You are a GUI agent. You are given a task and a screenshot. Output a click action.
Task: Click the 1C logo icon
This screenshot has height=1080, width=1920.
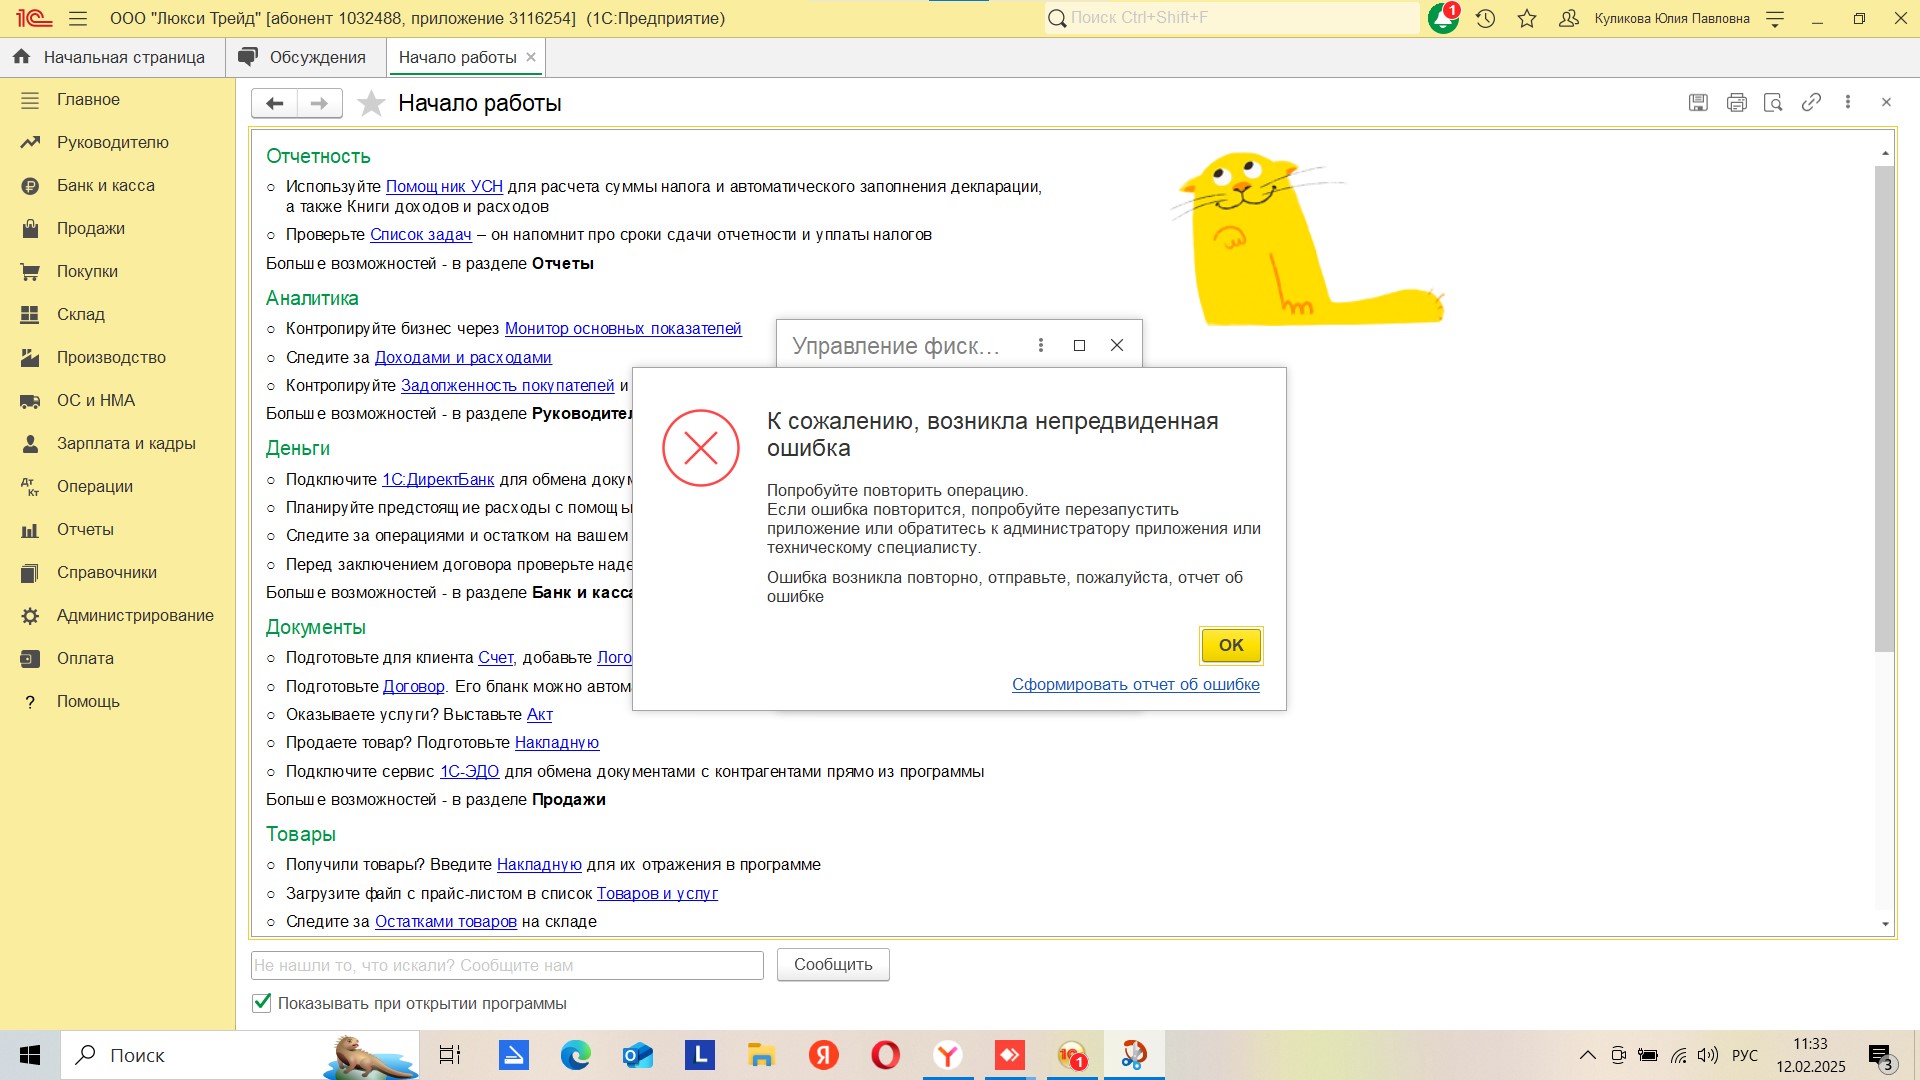tap(33, 18)
